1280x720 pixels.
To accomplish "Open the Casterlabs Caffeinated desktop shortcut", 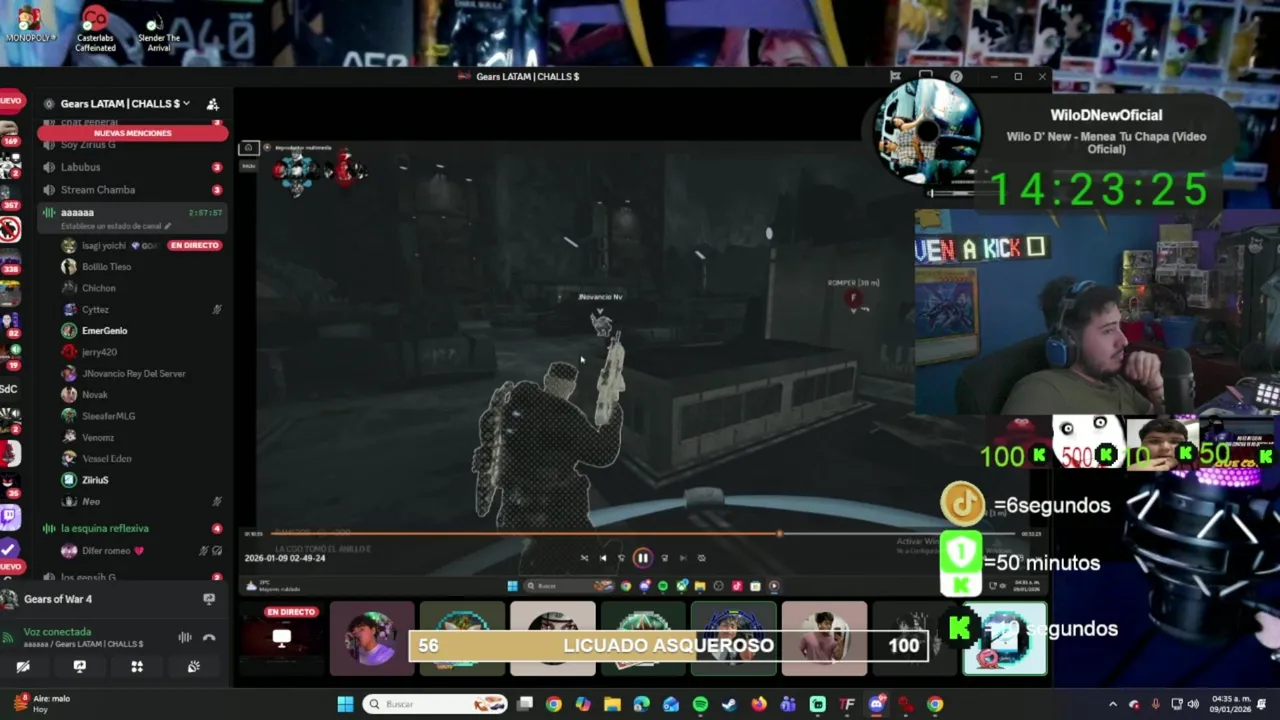I will pyautogui.click(x=95, y=28).
